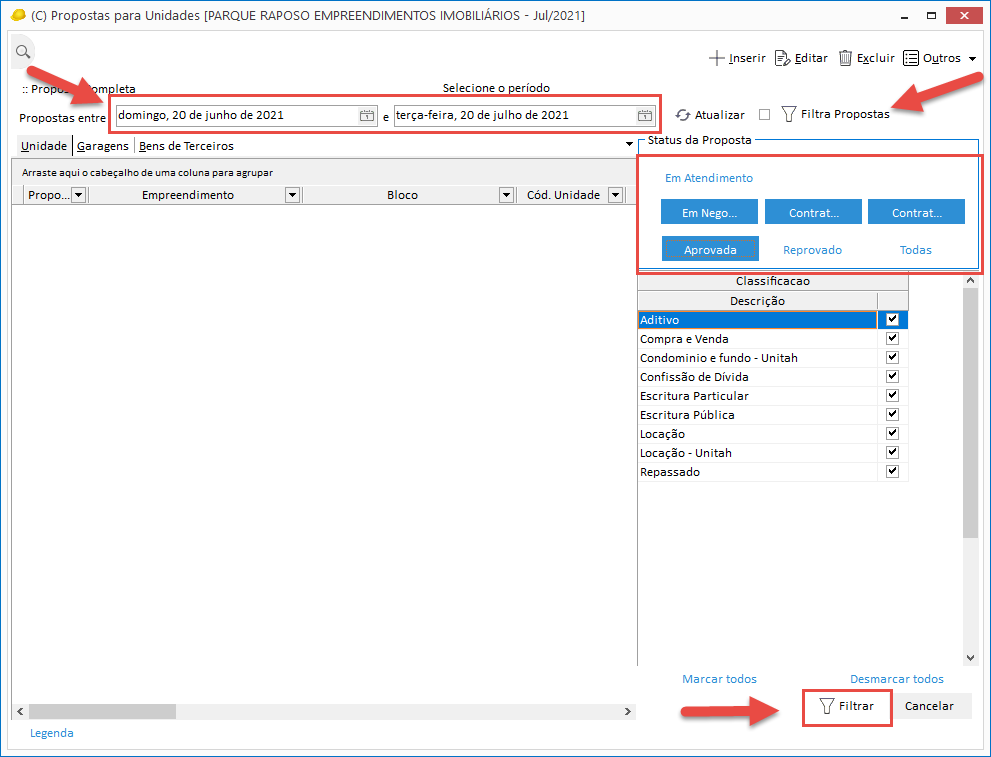Image resolution: width=991 pixels, height=757 pixels.
Task: Click the funnel icon beside Filtra Propostas
Action: point(788,114)
